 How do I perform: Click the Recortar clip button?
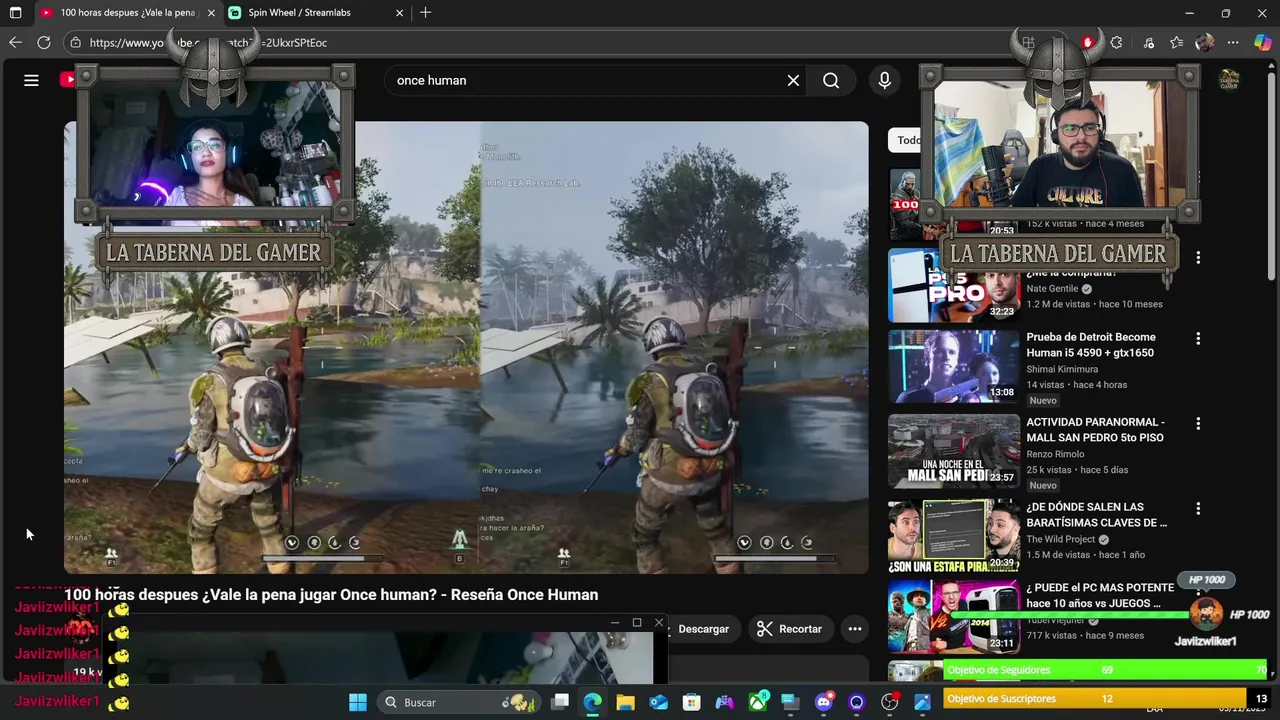point(789,629)
